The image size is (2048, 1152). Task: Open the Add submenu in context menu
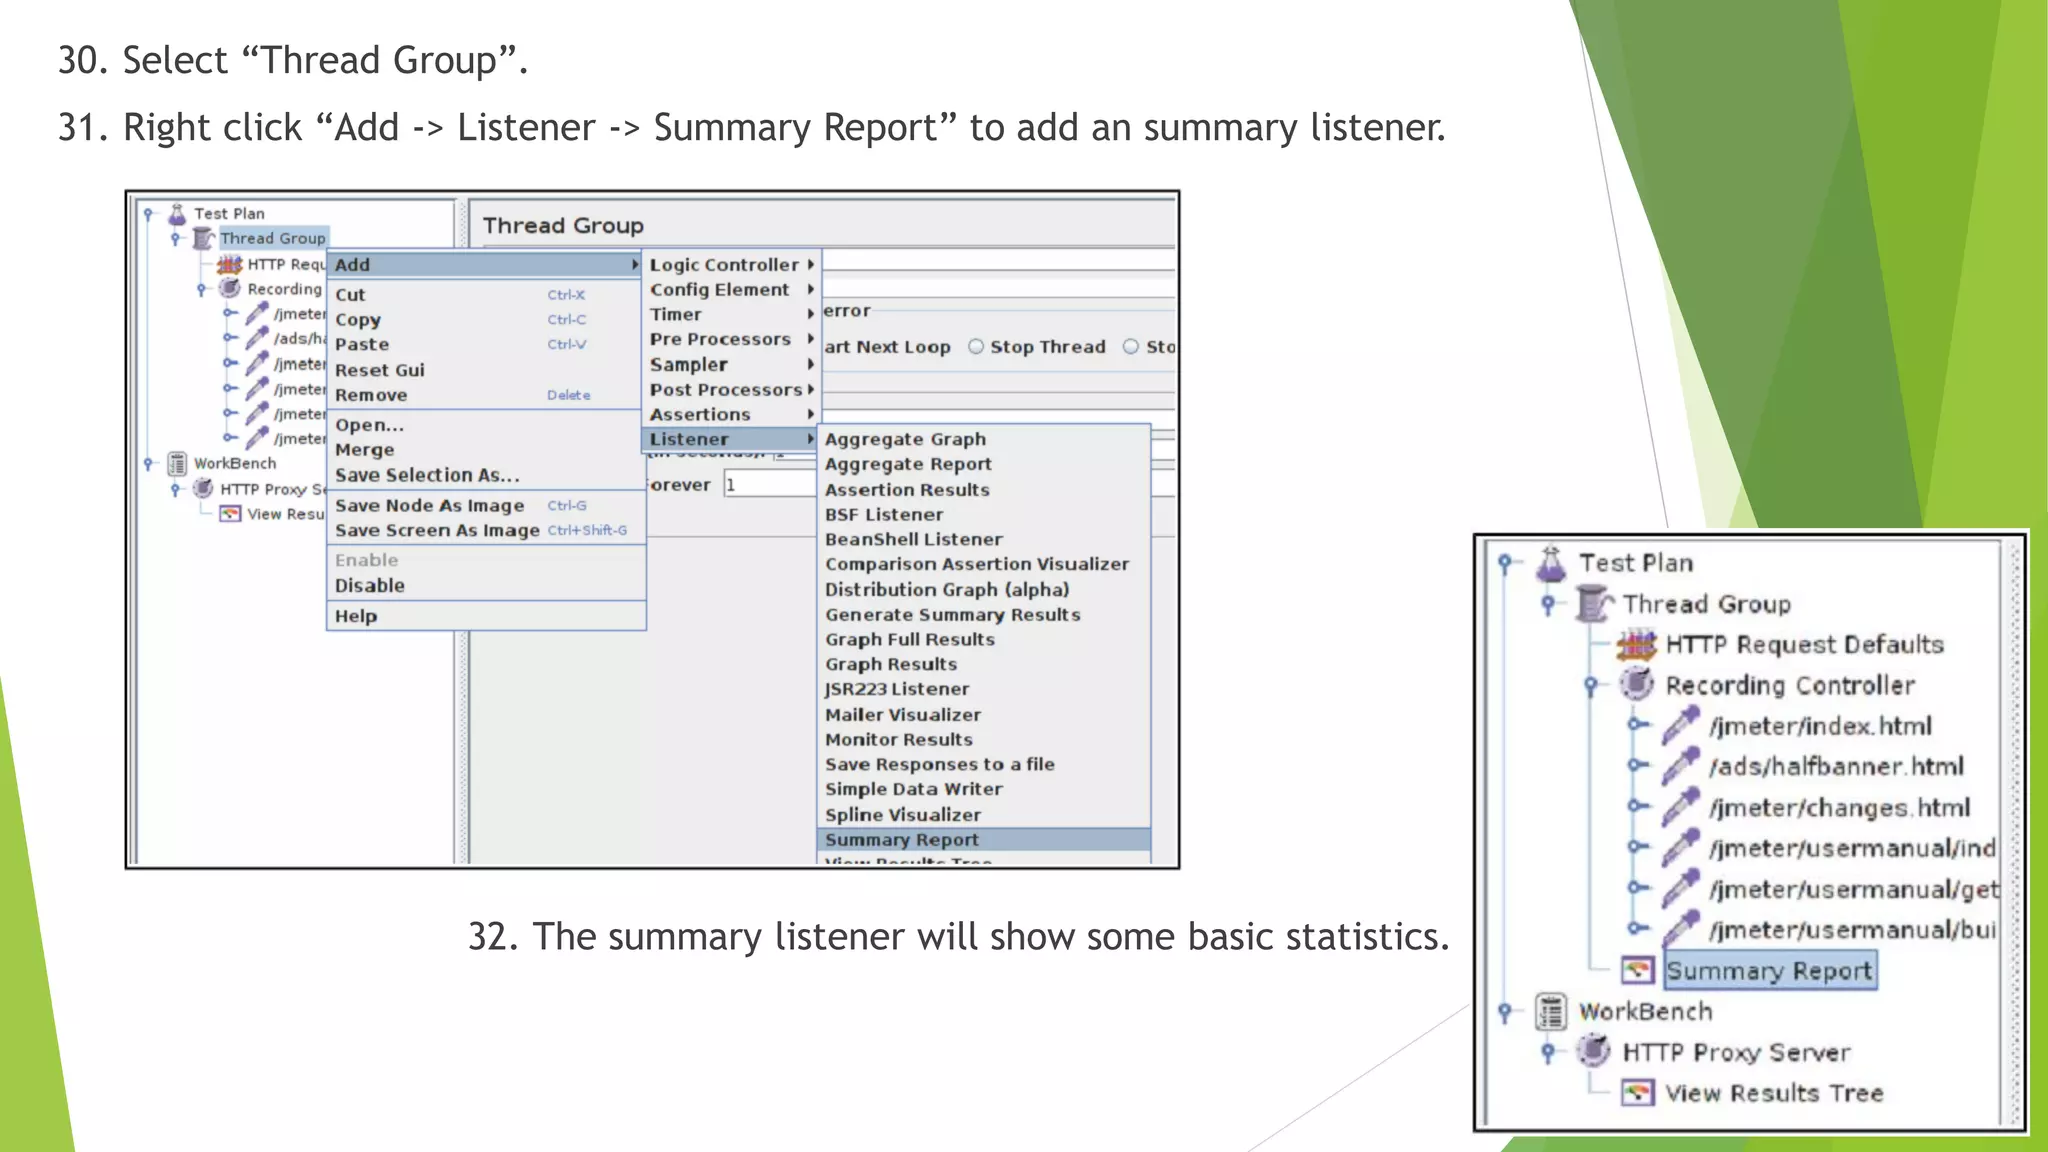(x=486, y=265)
